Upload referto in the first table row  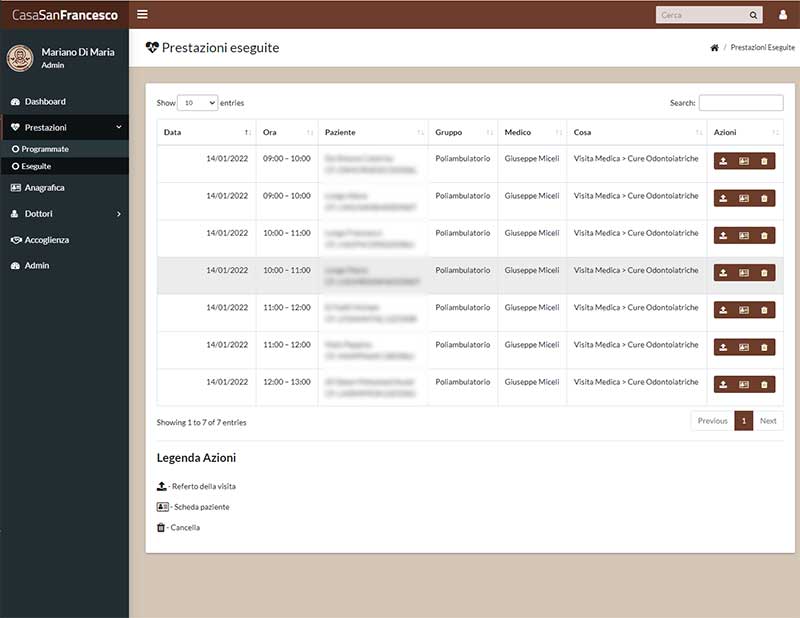(723, 161)
